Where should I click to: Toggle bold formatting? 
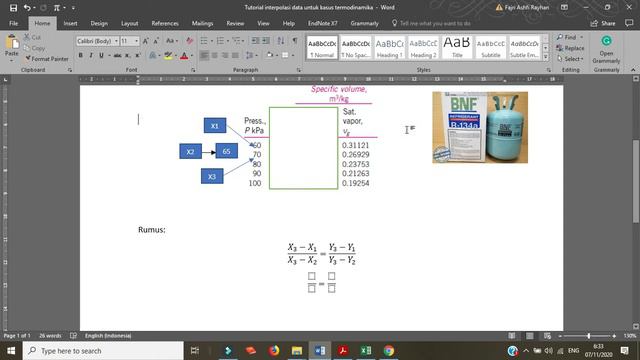pos(80,55)
